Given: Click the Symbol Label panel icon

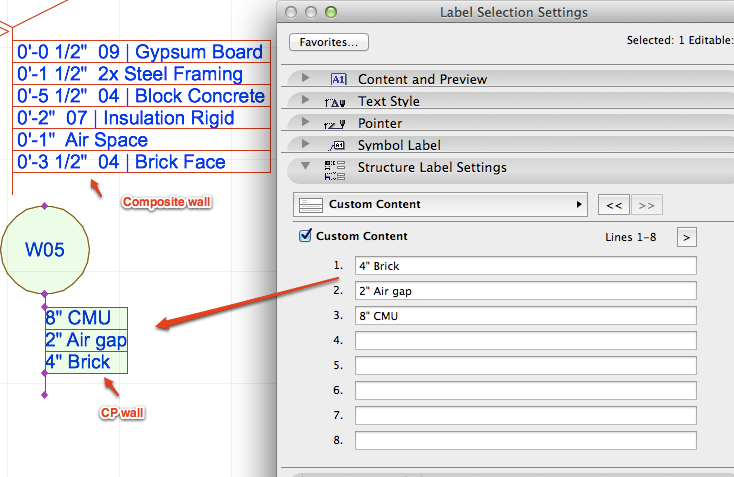Looking at the screenshot, I should tap(337, 145).
